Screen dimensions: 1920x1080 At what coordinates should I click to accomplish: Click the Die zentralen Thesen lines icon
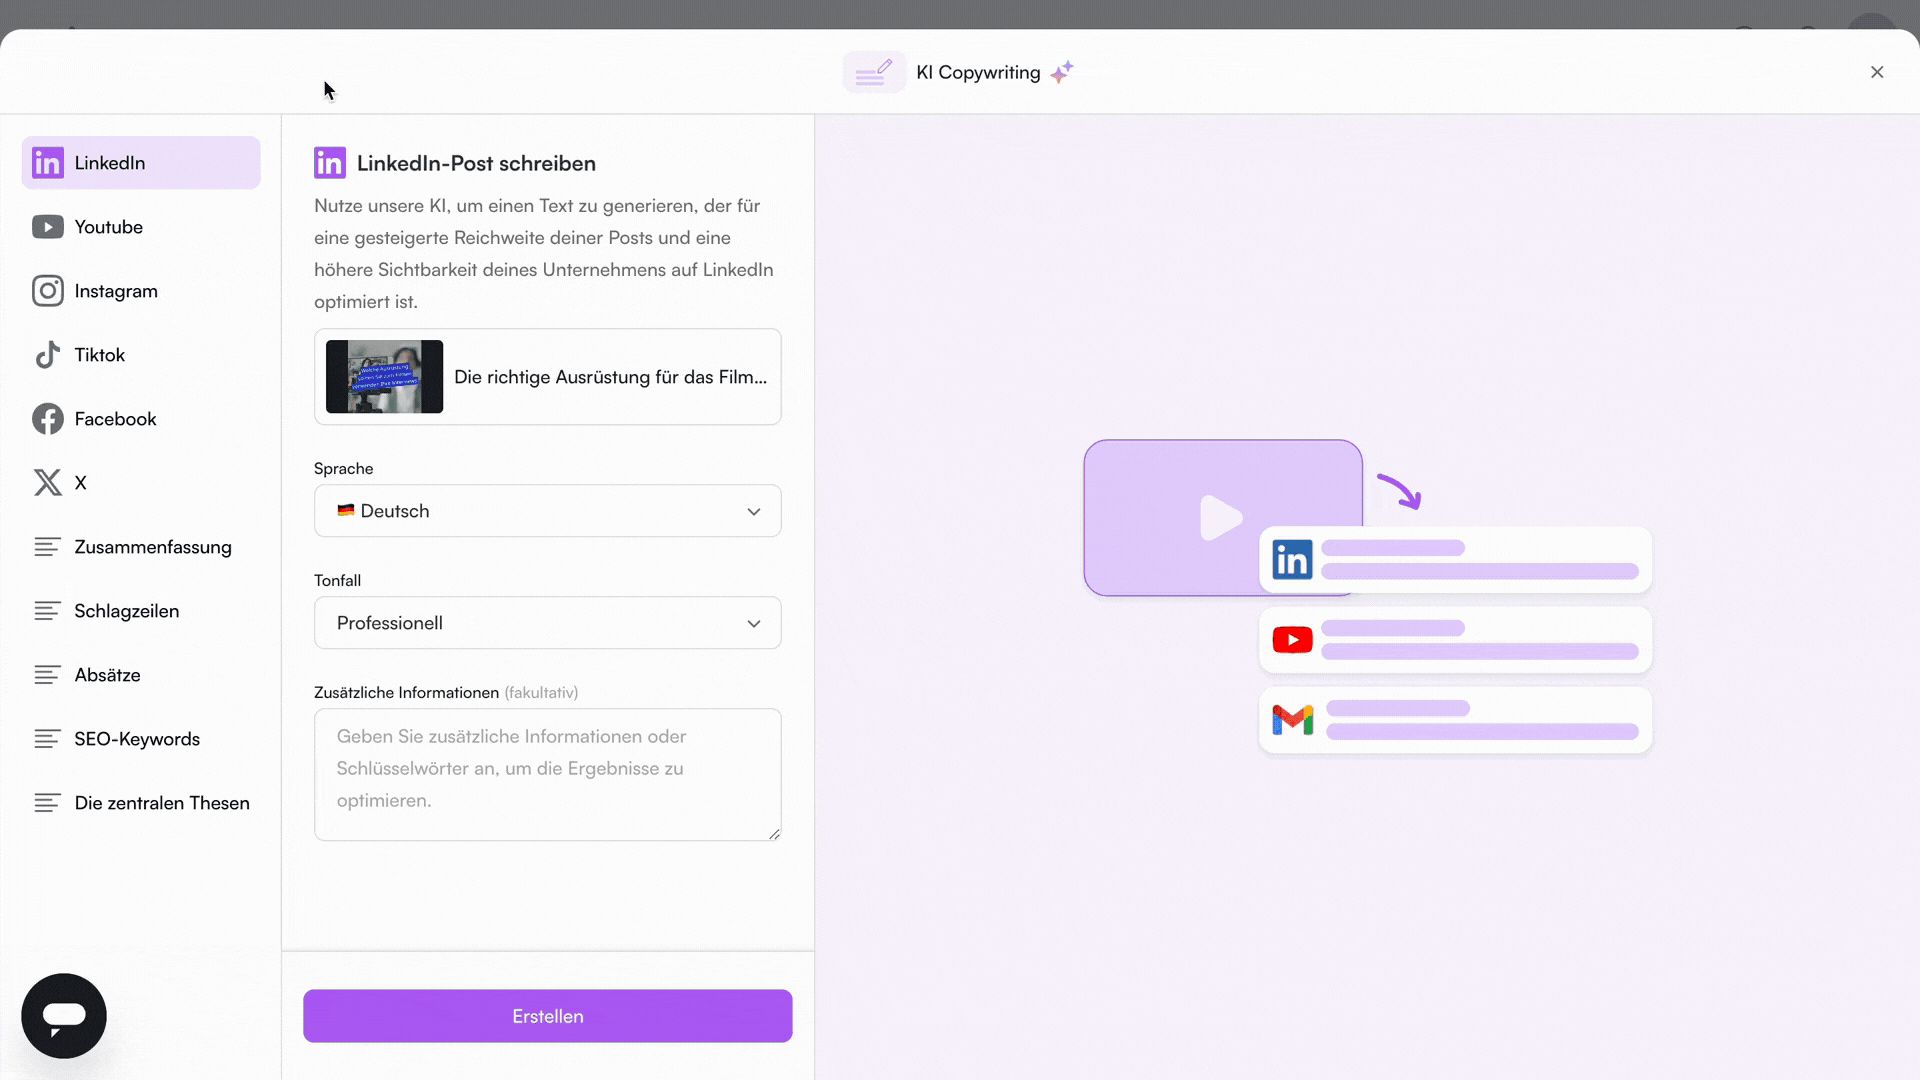[47, 803]
